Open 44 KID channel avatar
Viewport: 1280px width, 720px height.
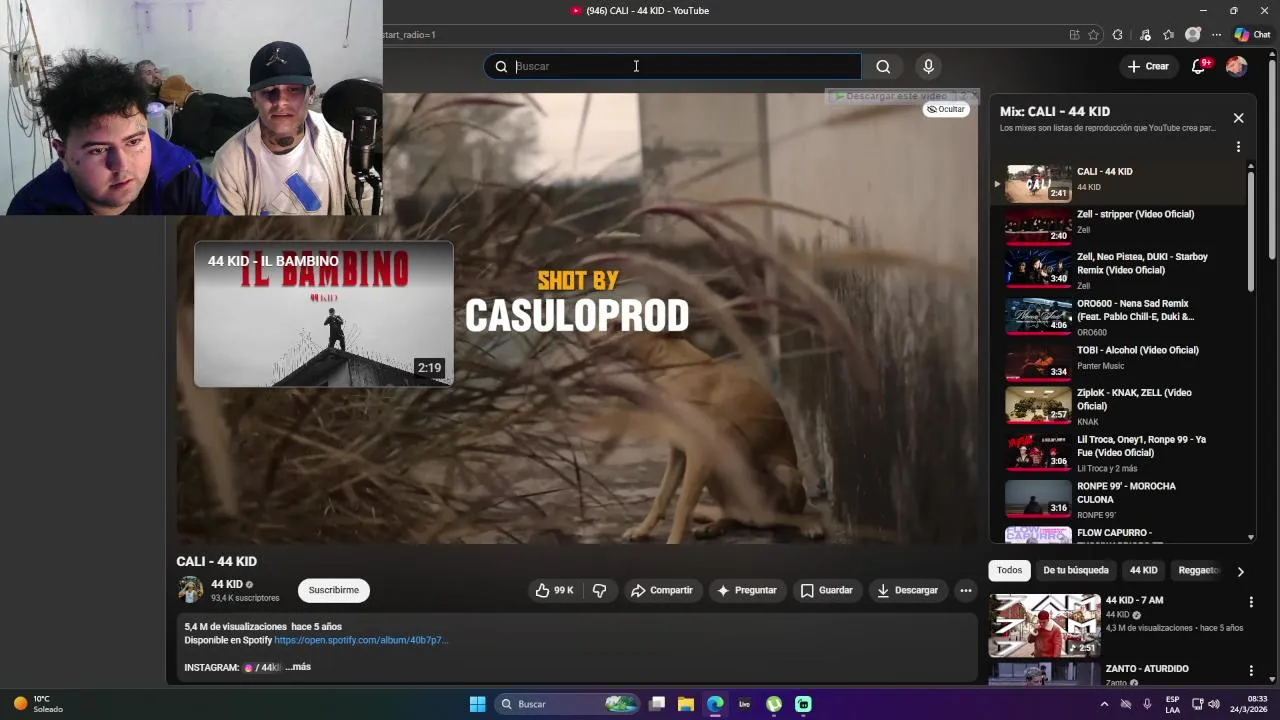coord(190,590)
